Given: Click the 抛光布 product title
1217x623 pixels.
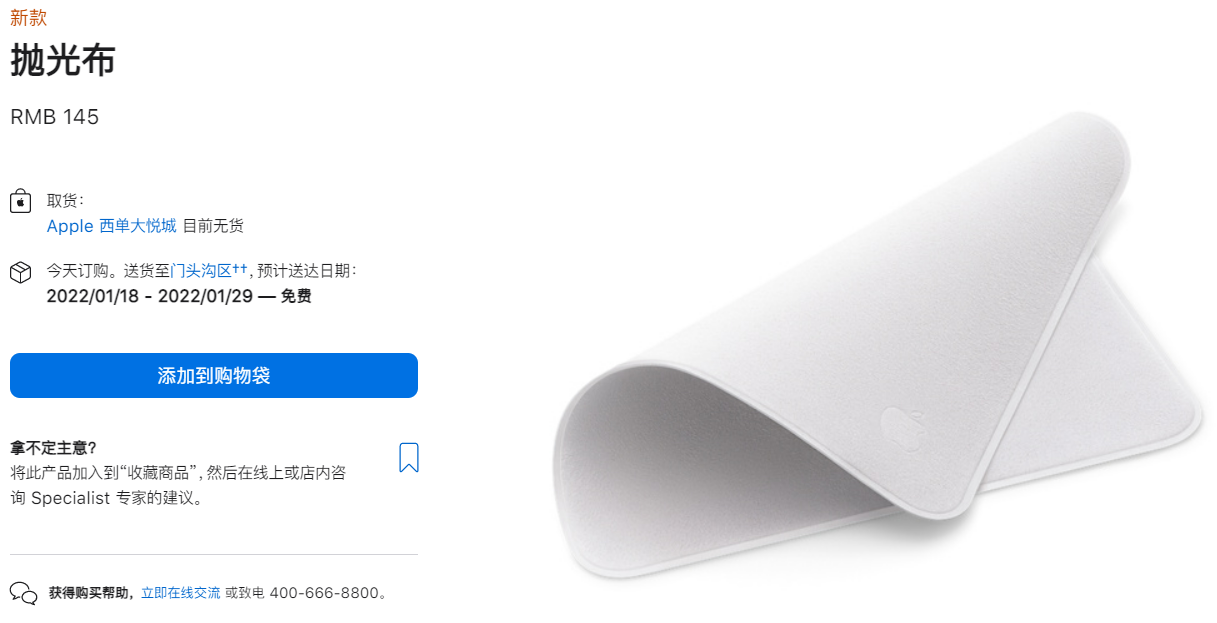Looking at the screenshot, I should pos(63,62).
